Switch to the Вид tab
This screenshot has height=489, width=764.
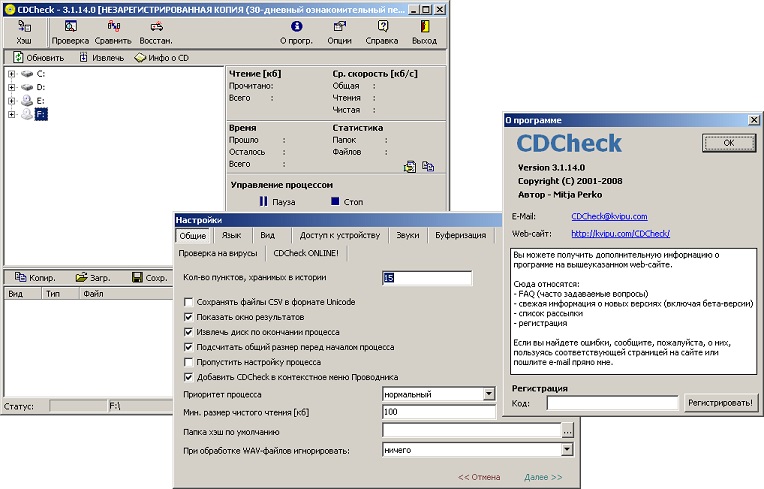click(x=267, y=235)
